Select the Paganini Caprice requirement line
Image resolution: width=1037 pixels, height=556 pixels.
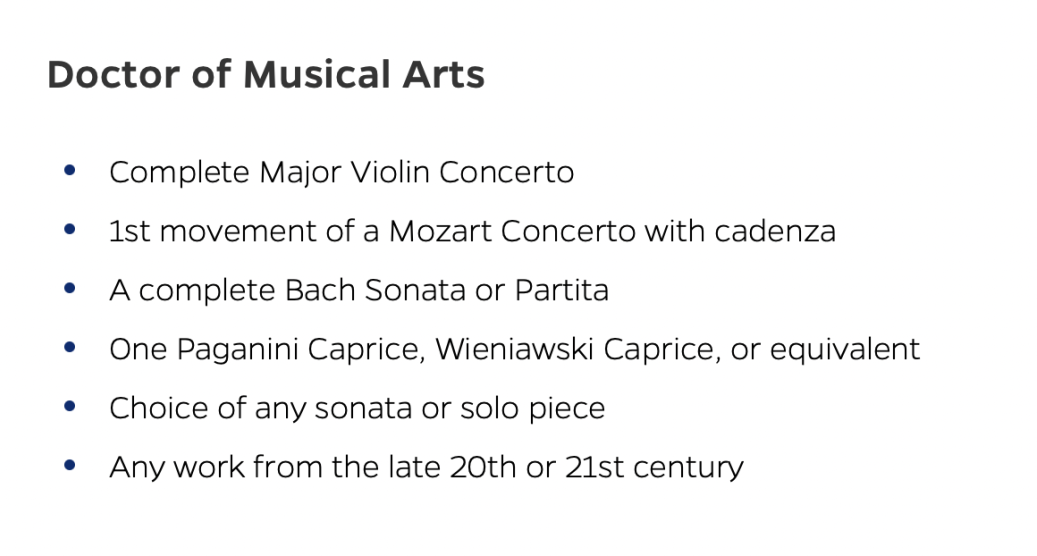514,350
